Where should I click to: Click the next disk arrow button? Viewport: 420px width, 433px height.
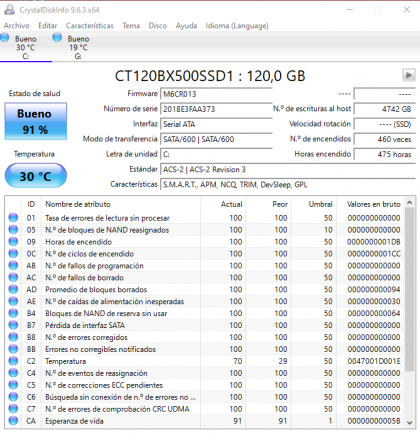(408, 75)
